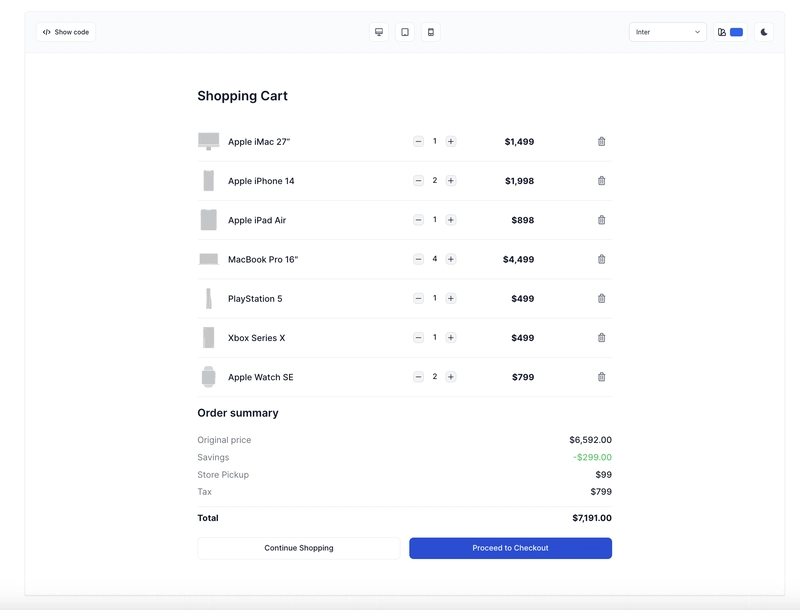Viewport: 800px width, 610px height.
Task: Increase quantity of Apple iMac 27"
Action: pyautogui.click(x=451, y=141)
